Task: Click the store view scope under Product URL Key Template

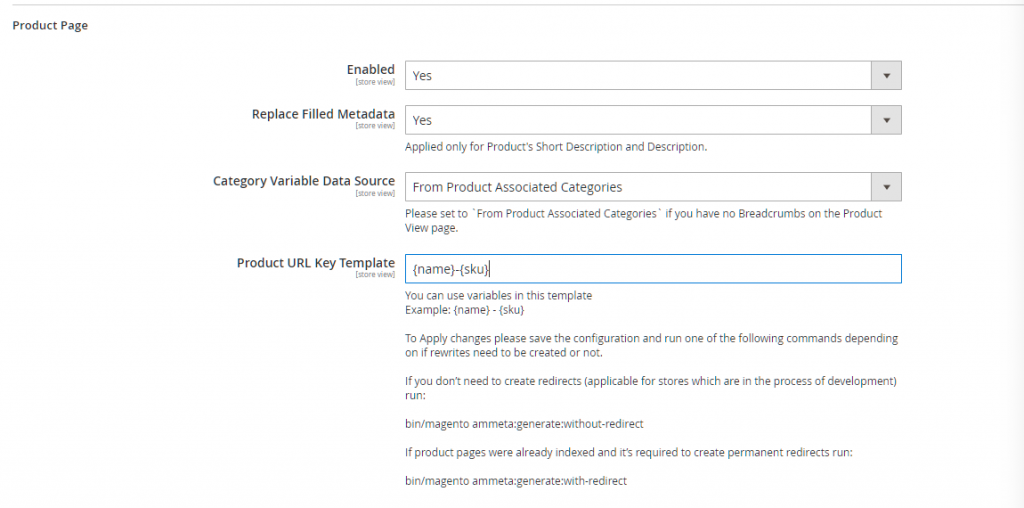Action: [x=375, y=275]
